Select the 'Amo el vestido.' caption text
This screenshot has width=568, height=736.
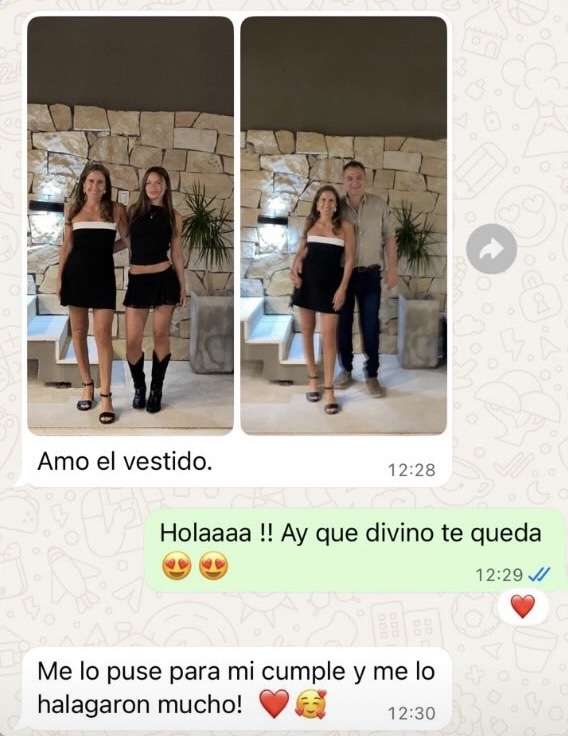point(124,461)
